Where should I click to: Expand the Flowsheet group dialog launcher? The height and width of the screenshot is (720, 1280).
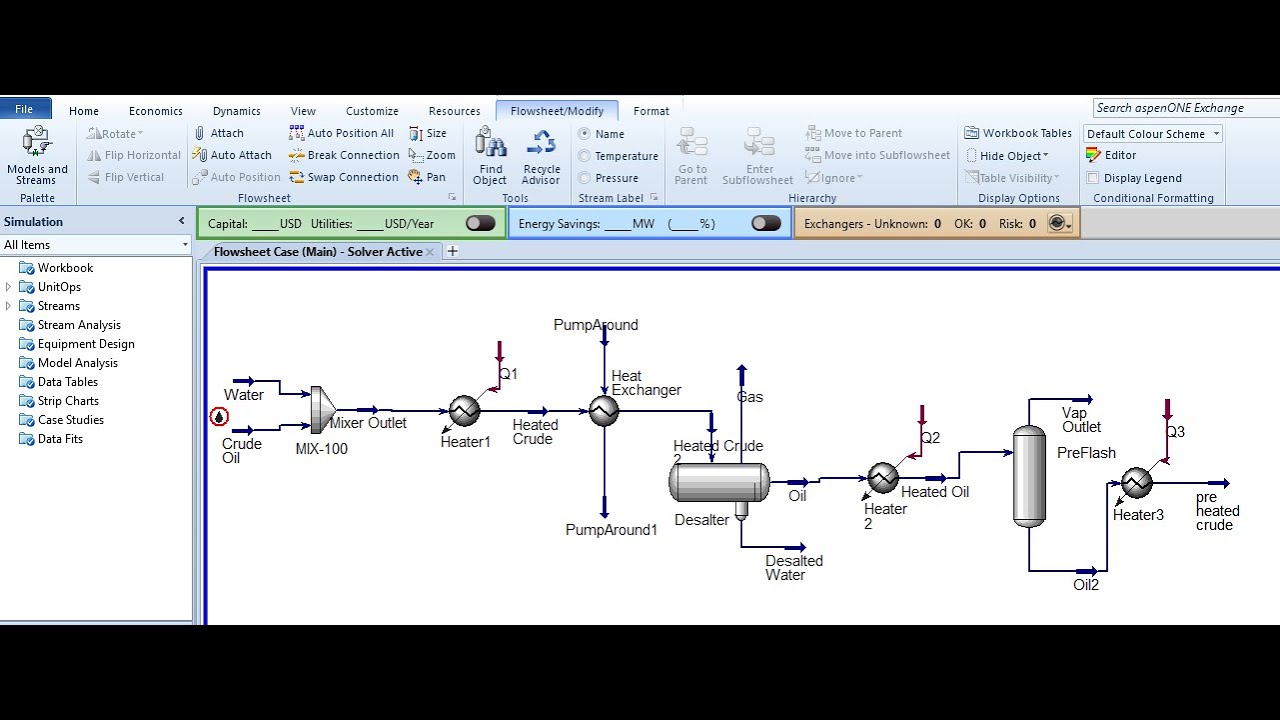click(452, 198)
